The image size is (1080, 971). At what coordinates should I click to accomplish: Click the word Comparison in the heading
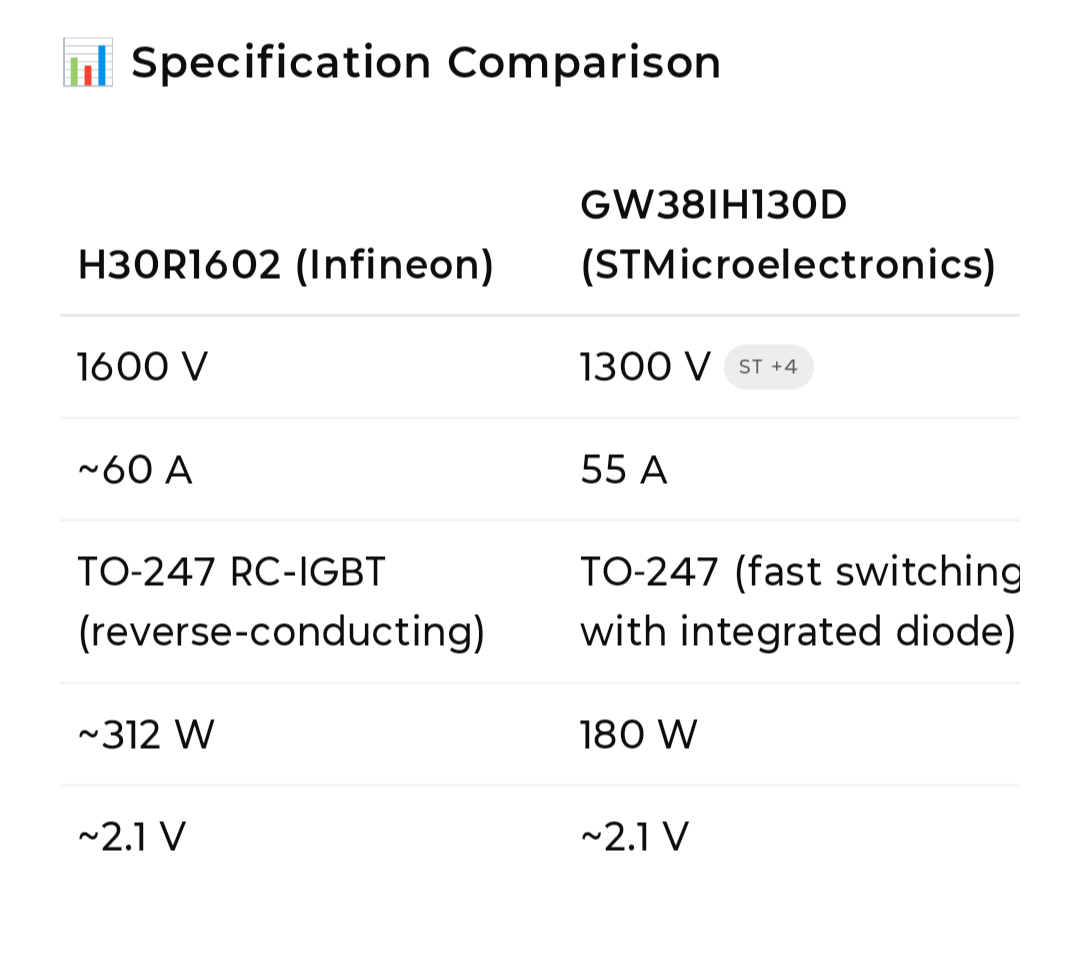coord(584,63)
